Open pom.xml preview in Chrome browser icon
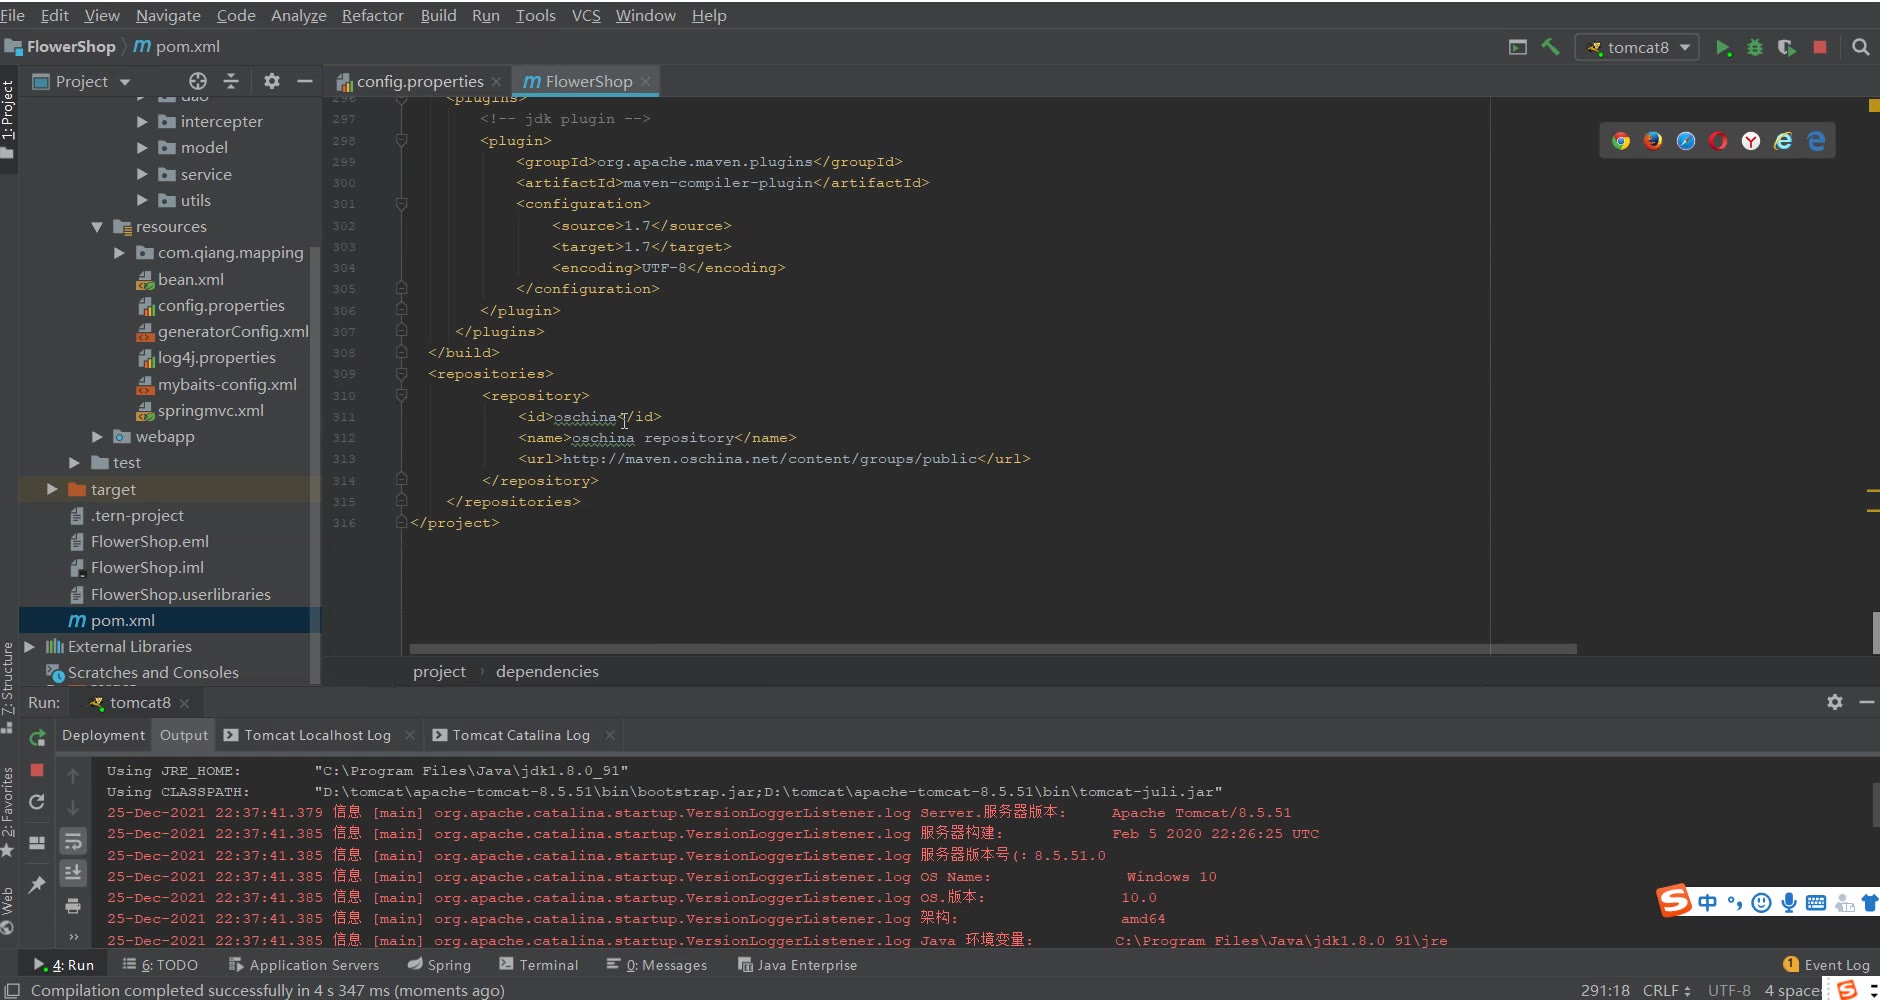 tap(1620, 141)
